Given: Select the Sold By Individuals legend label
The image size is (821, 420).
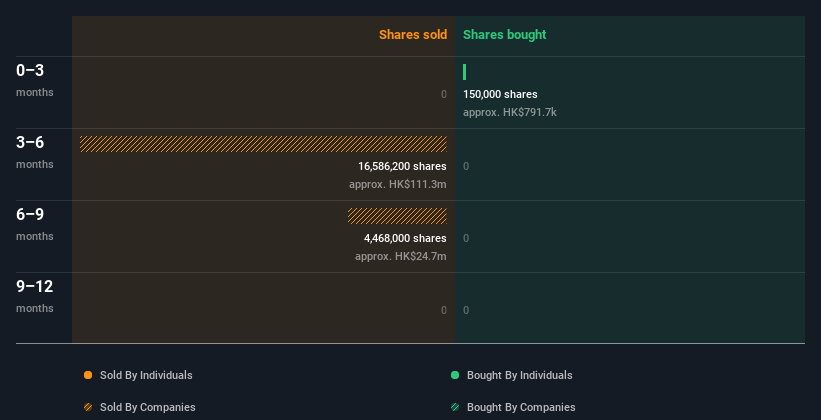Looking at the screenshot, I should [146, 375].
